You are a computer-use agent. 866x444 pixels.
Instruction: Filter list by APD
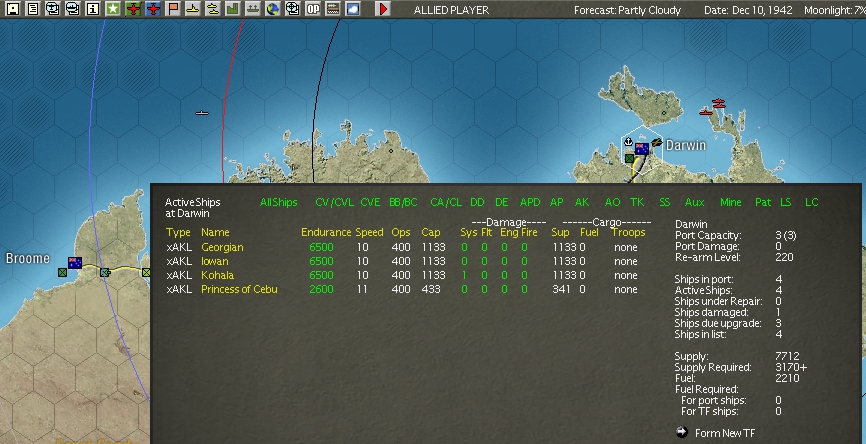(x=530, y=203)
